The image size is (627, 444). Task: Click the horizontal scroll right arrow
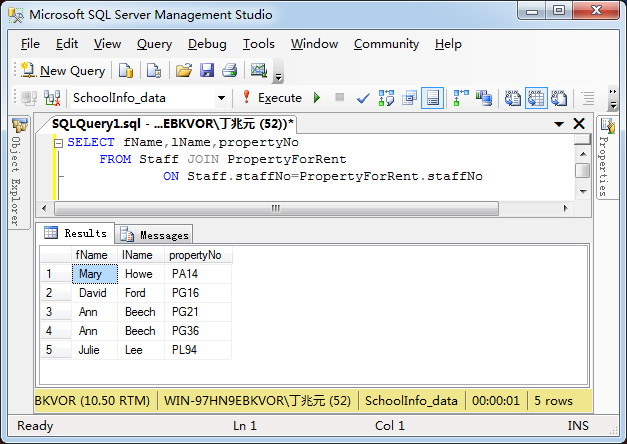click(x=565, y=208)
